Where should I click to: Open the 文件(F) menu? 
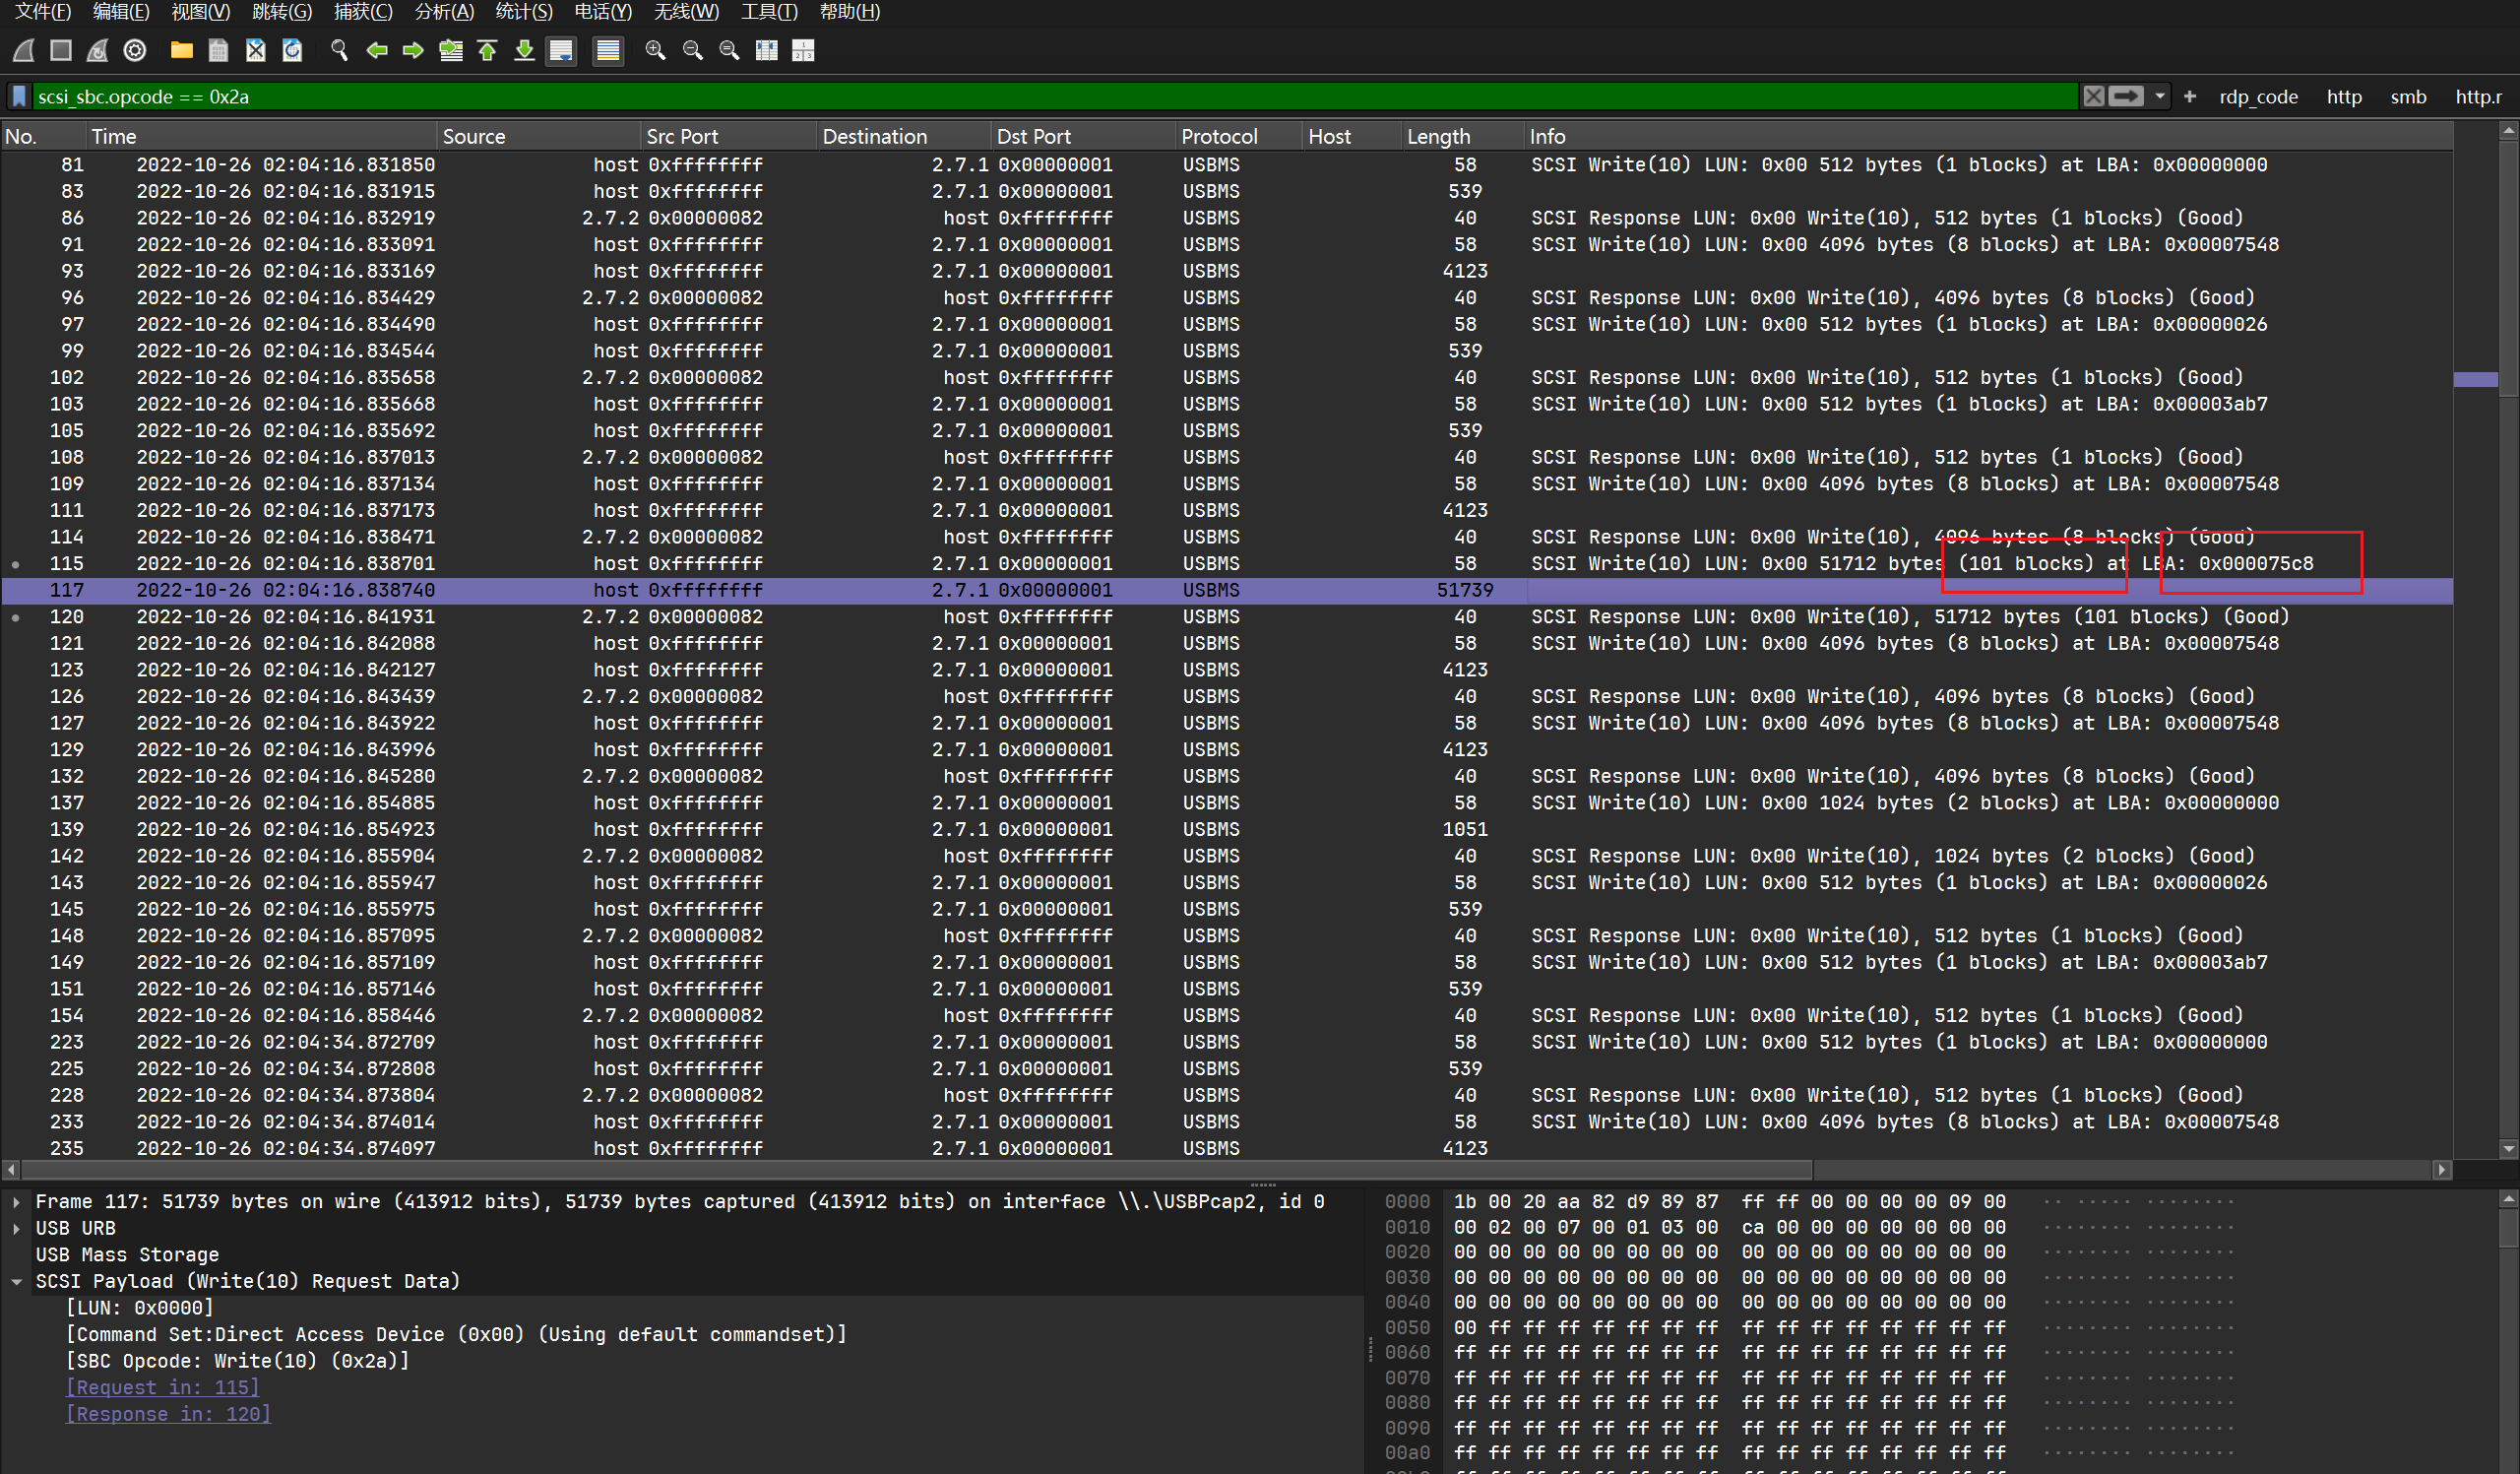[43, 12]
